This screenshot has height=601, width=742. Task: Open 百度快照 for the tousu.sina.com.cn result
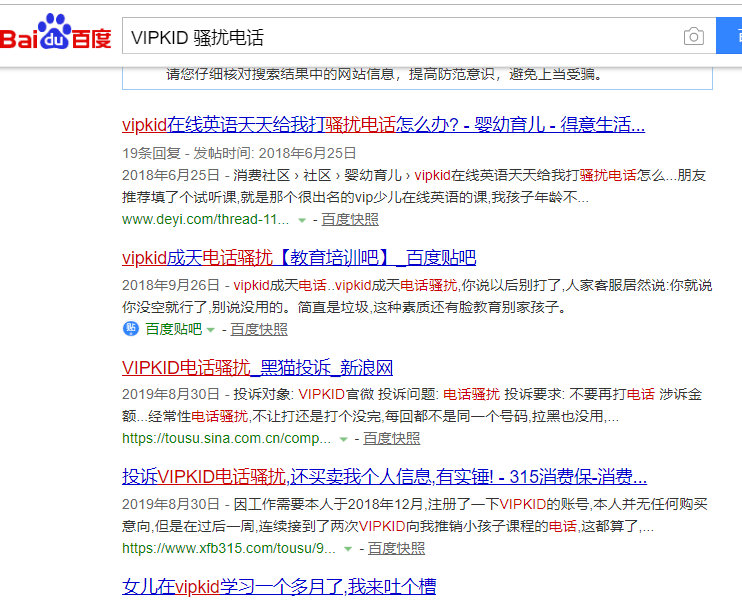tap(391, 439)
